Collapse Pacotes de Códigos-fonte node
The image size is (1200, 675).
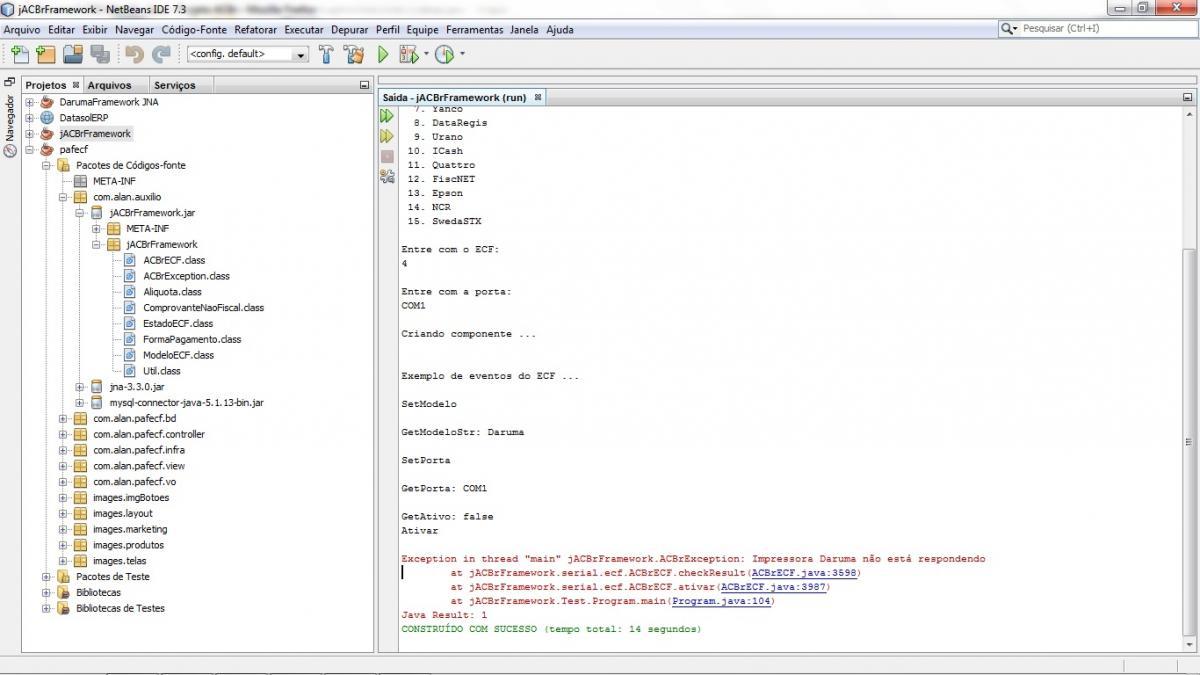[x=46, y=165]
